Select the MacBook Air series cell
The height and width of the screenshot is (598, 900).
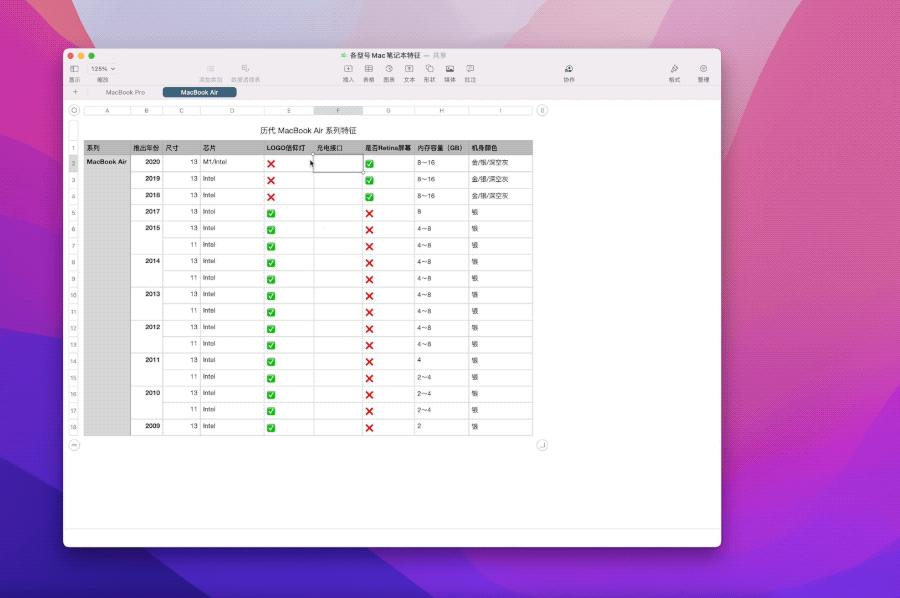[x=107, y=295]
